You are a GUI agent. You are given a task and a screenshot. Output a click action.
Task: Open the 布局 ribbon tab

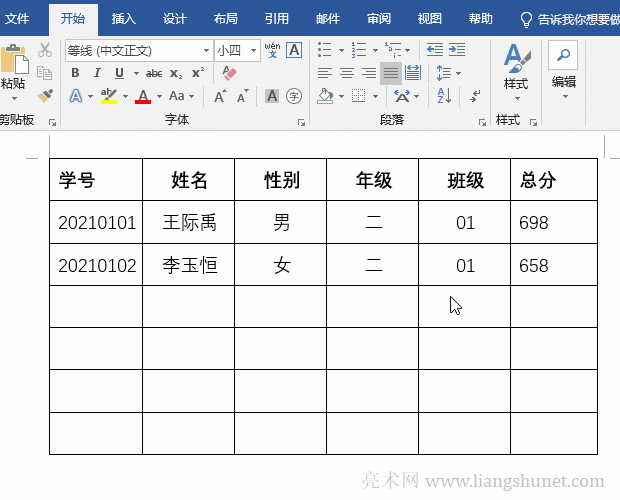[x=226, y=18]
